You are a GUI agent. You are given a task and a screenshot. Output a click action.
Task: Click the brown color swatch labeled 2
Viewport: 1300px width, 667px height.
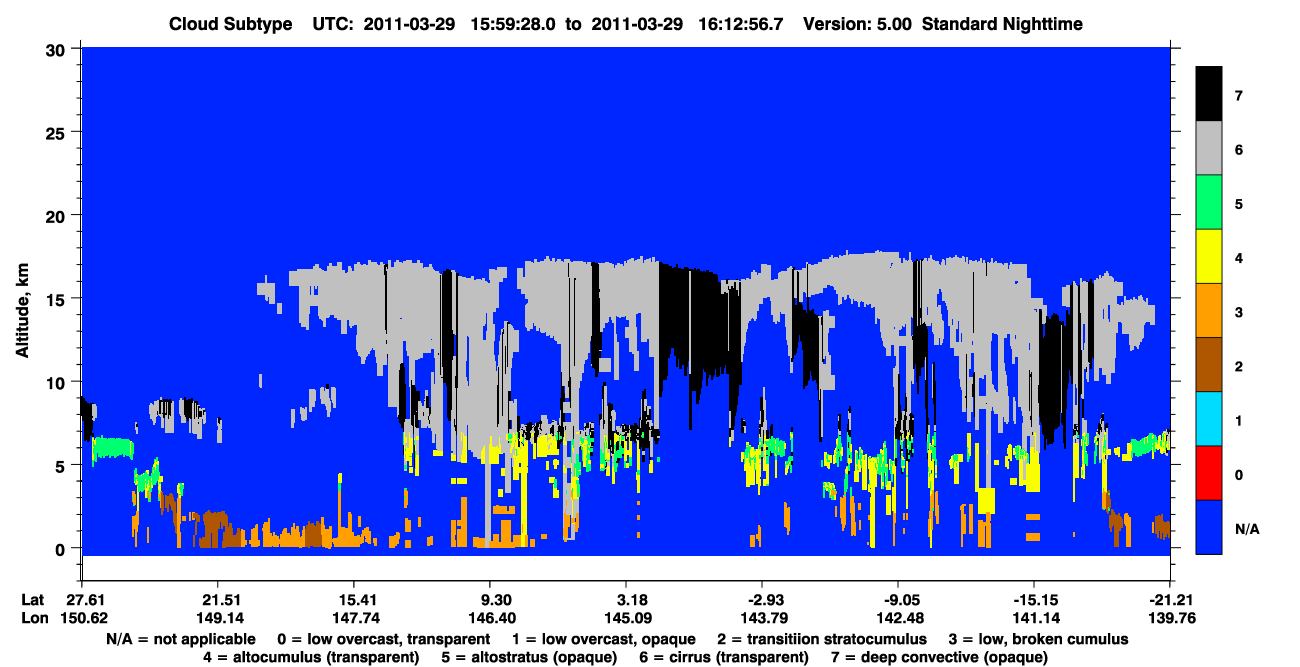click(x=1209, y=365)
